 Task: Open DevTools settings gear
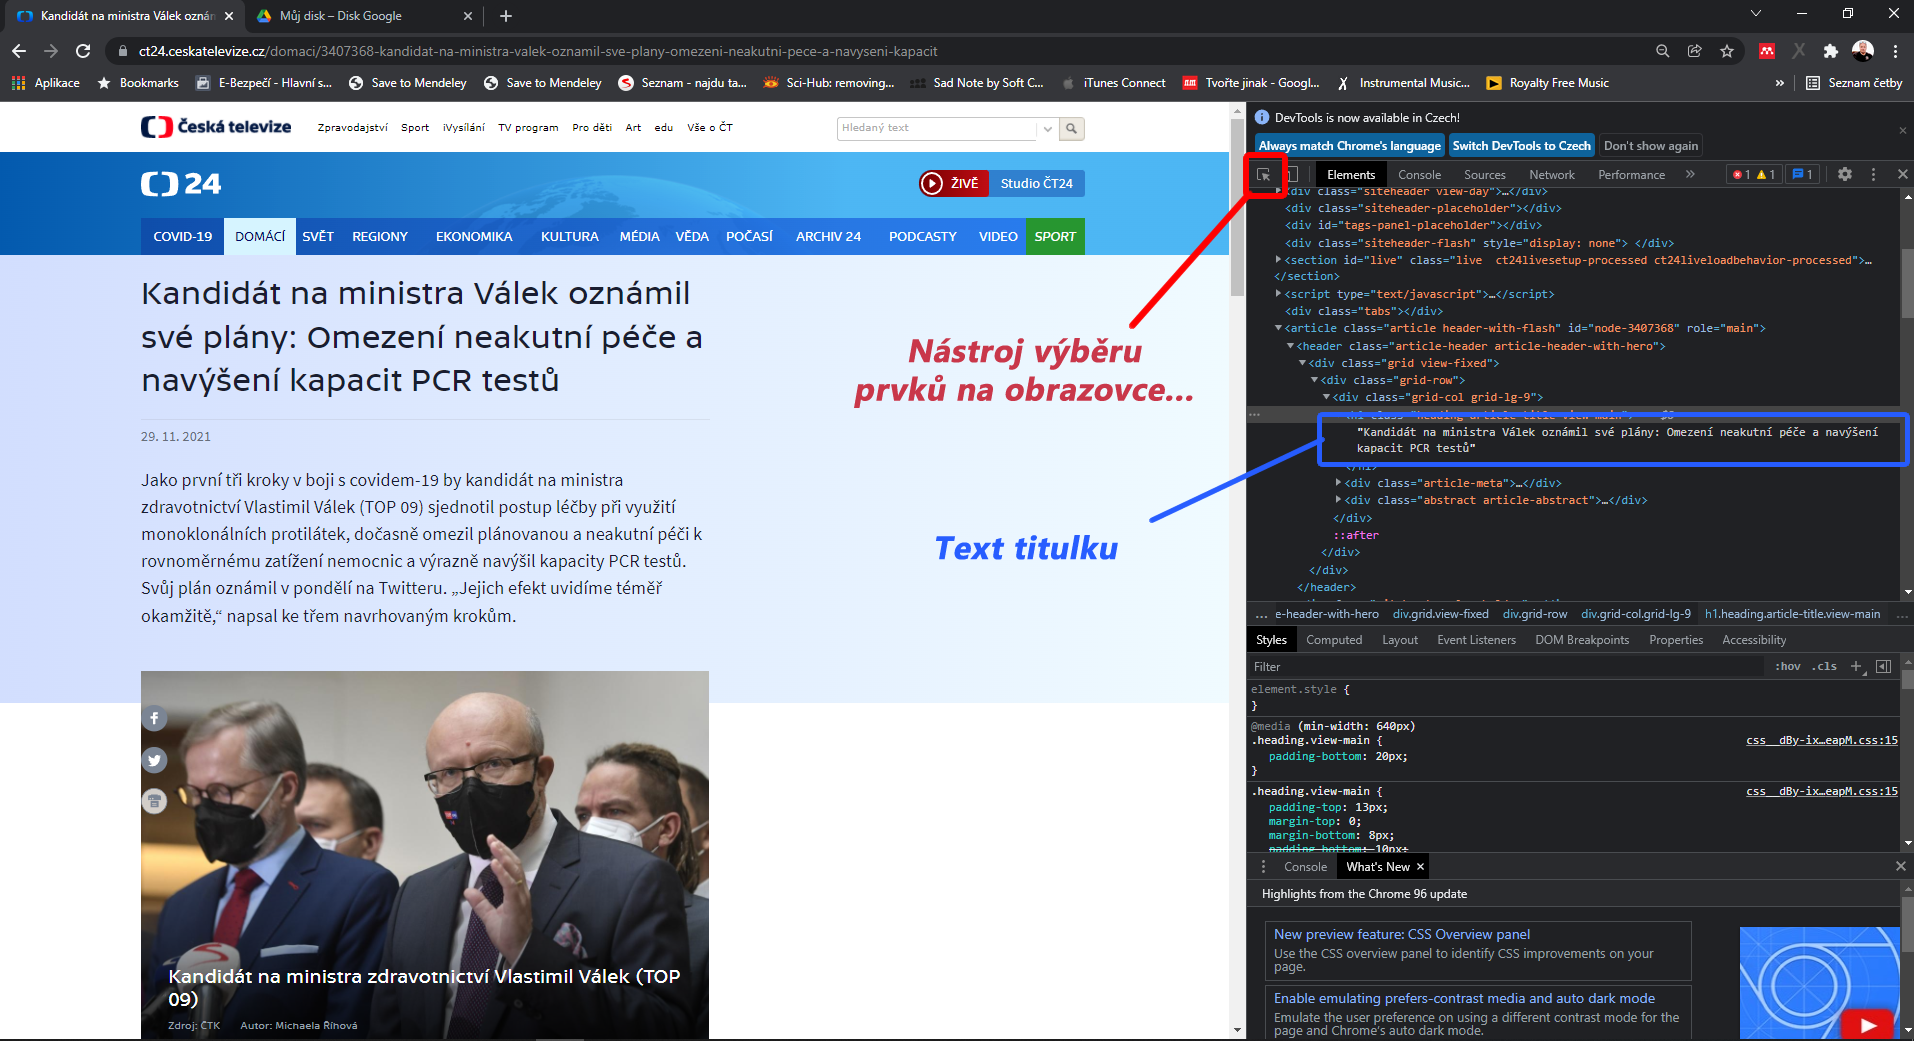point(1845,174)
